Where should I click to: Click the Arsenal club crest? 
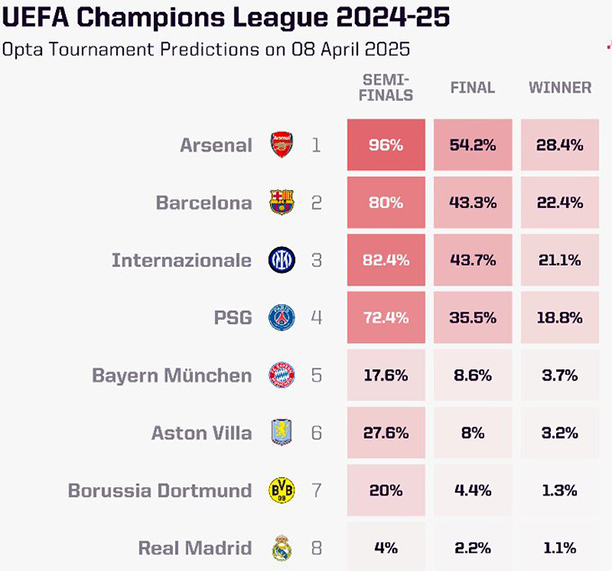282,145
